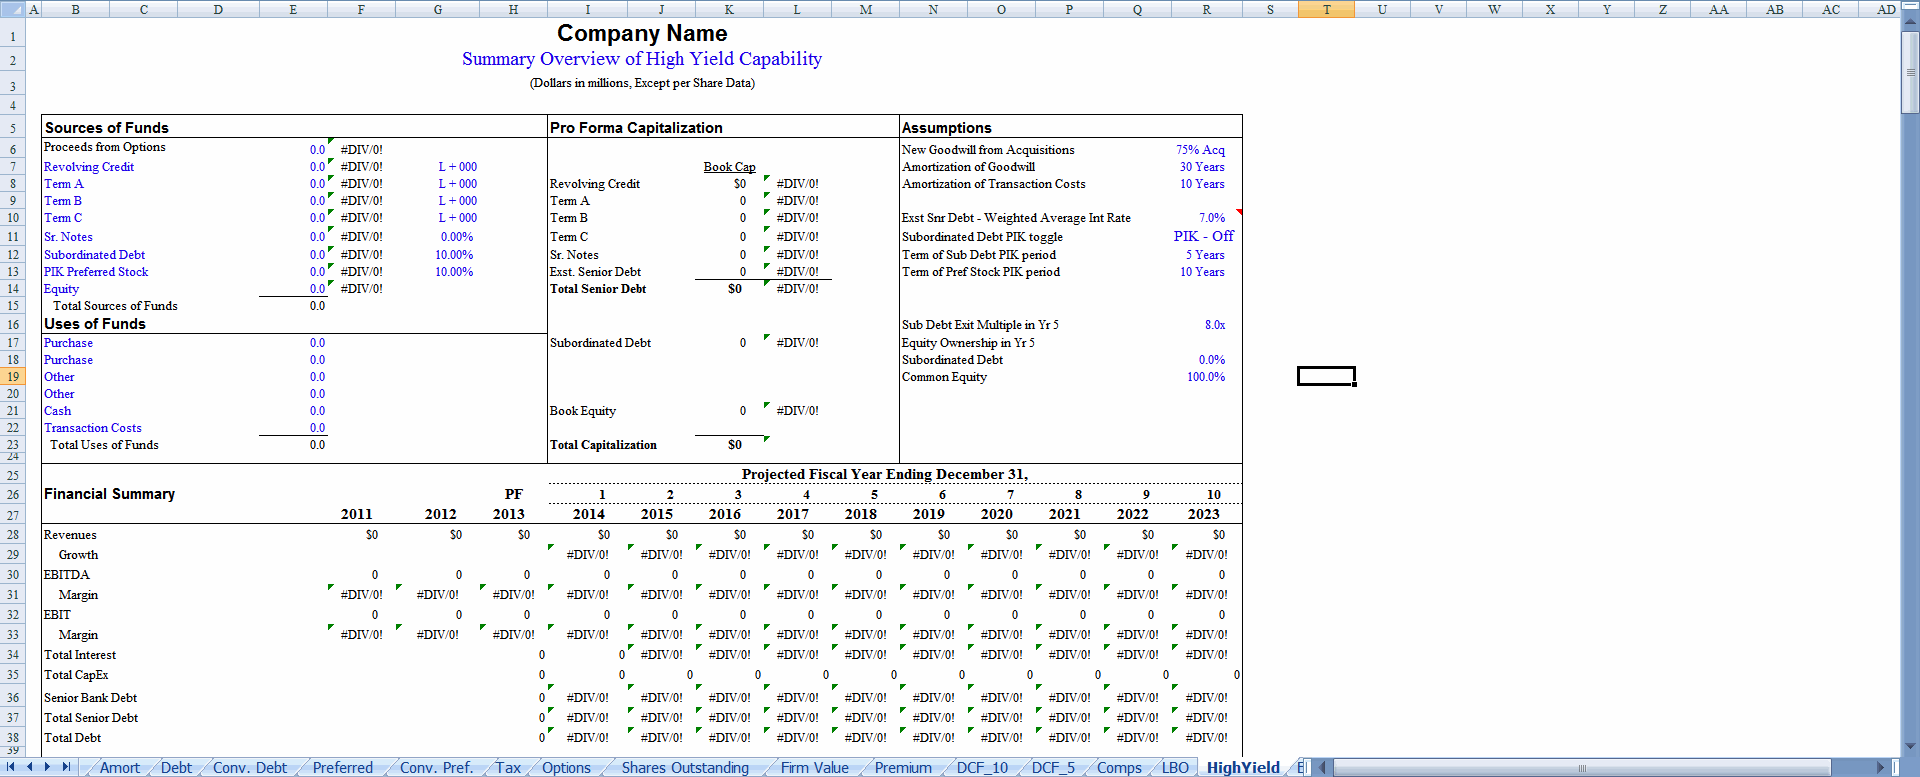This screenshot has height=777, width=1920.
Task: Select Proceeds from Options label
Action: [x=105, y=147]
